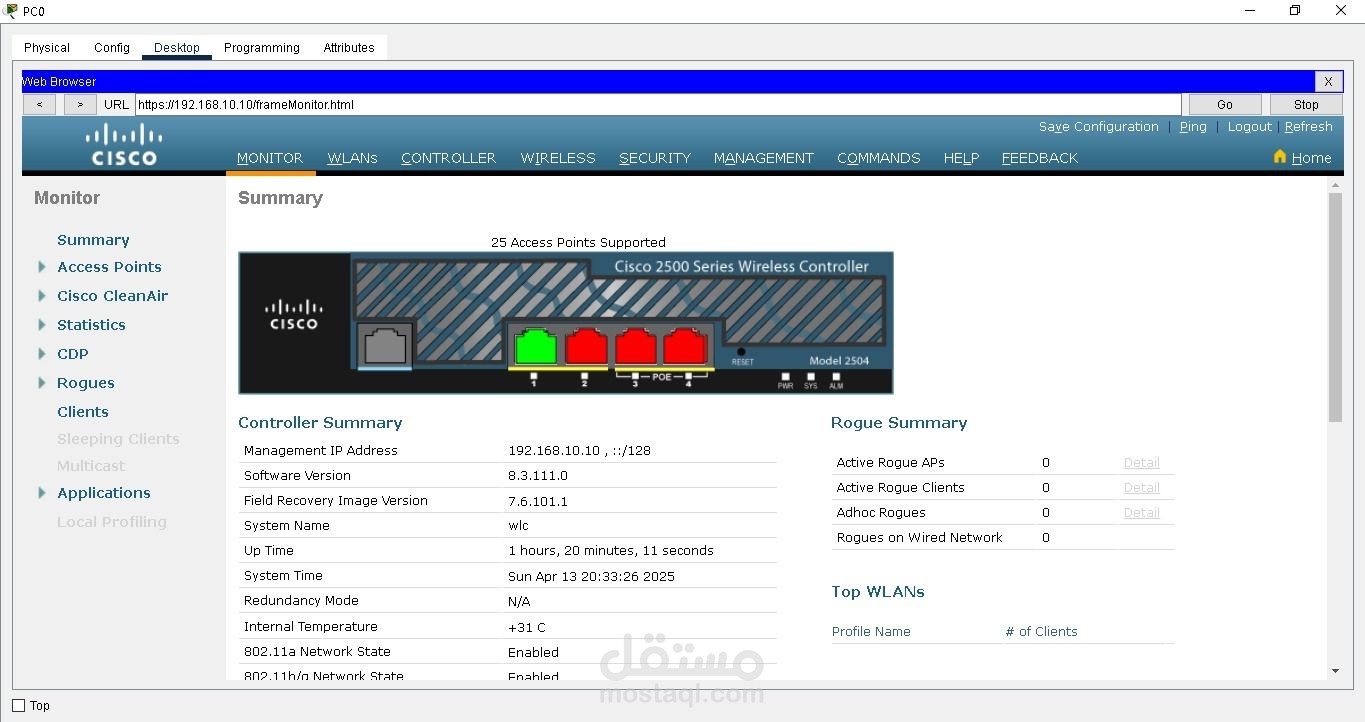This screenshot has width=1365, height=722.
Task: Click the URL address field
Action: click(658, 104)
